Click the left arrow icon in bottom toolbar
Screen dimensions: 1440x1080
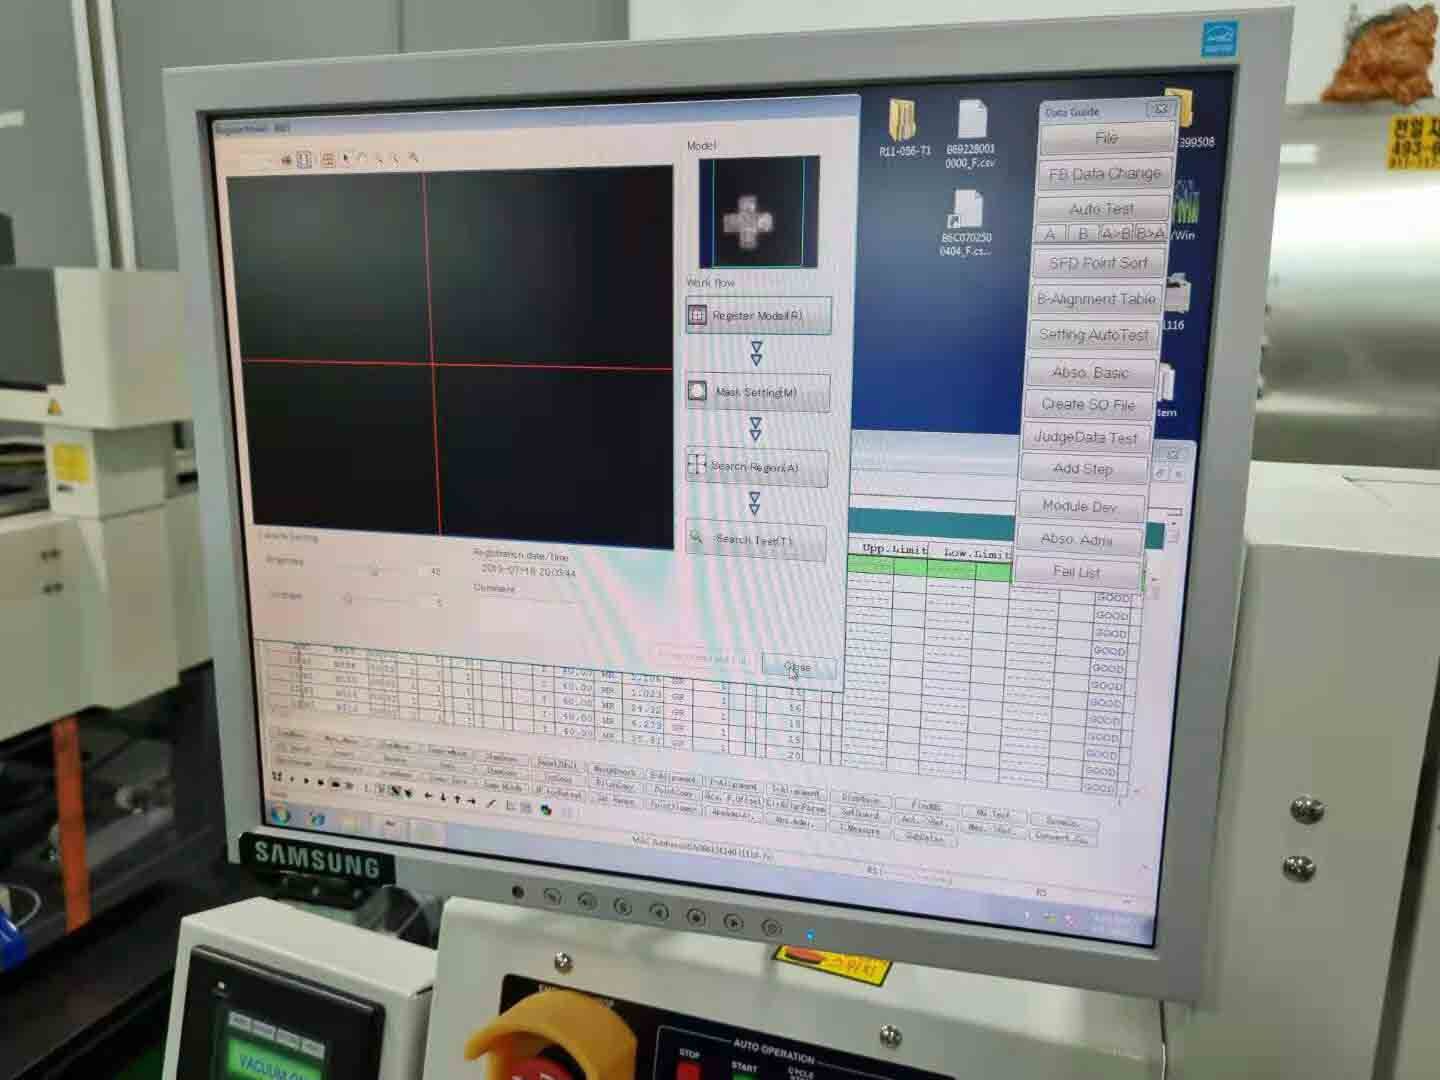click(429, 795)
